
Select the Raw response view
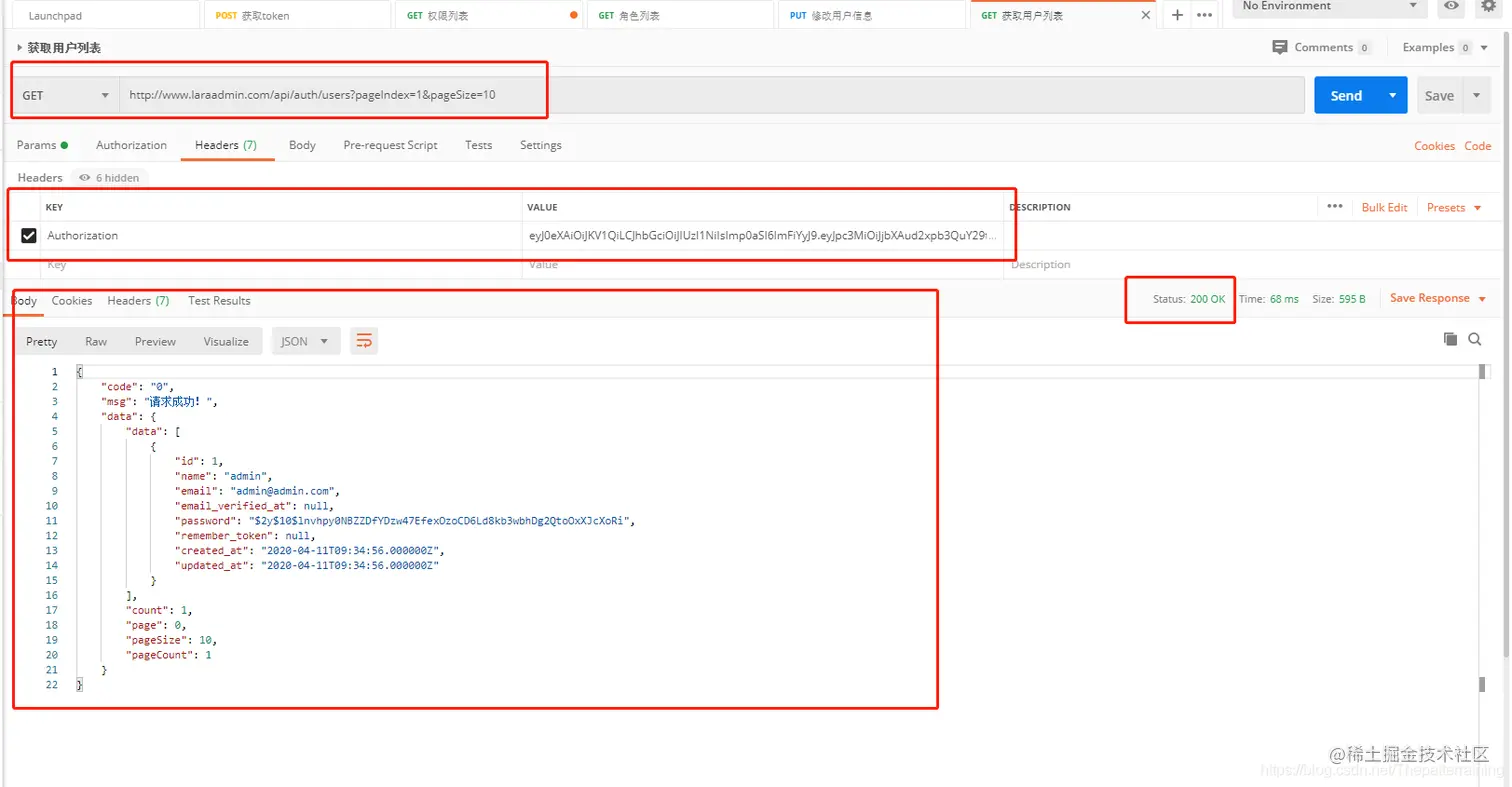96,341
